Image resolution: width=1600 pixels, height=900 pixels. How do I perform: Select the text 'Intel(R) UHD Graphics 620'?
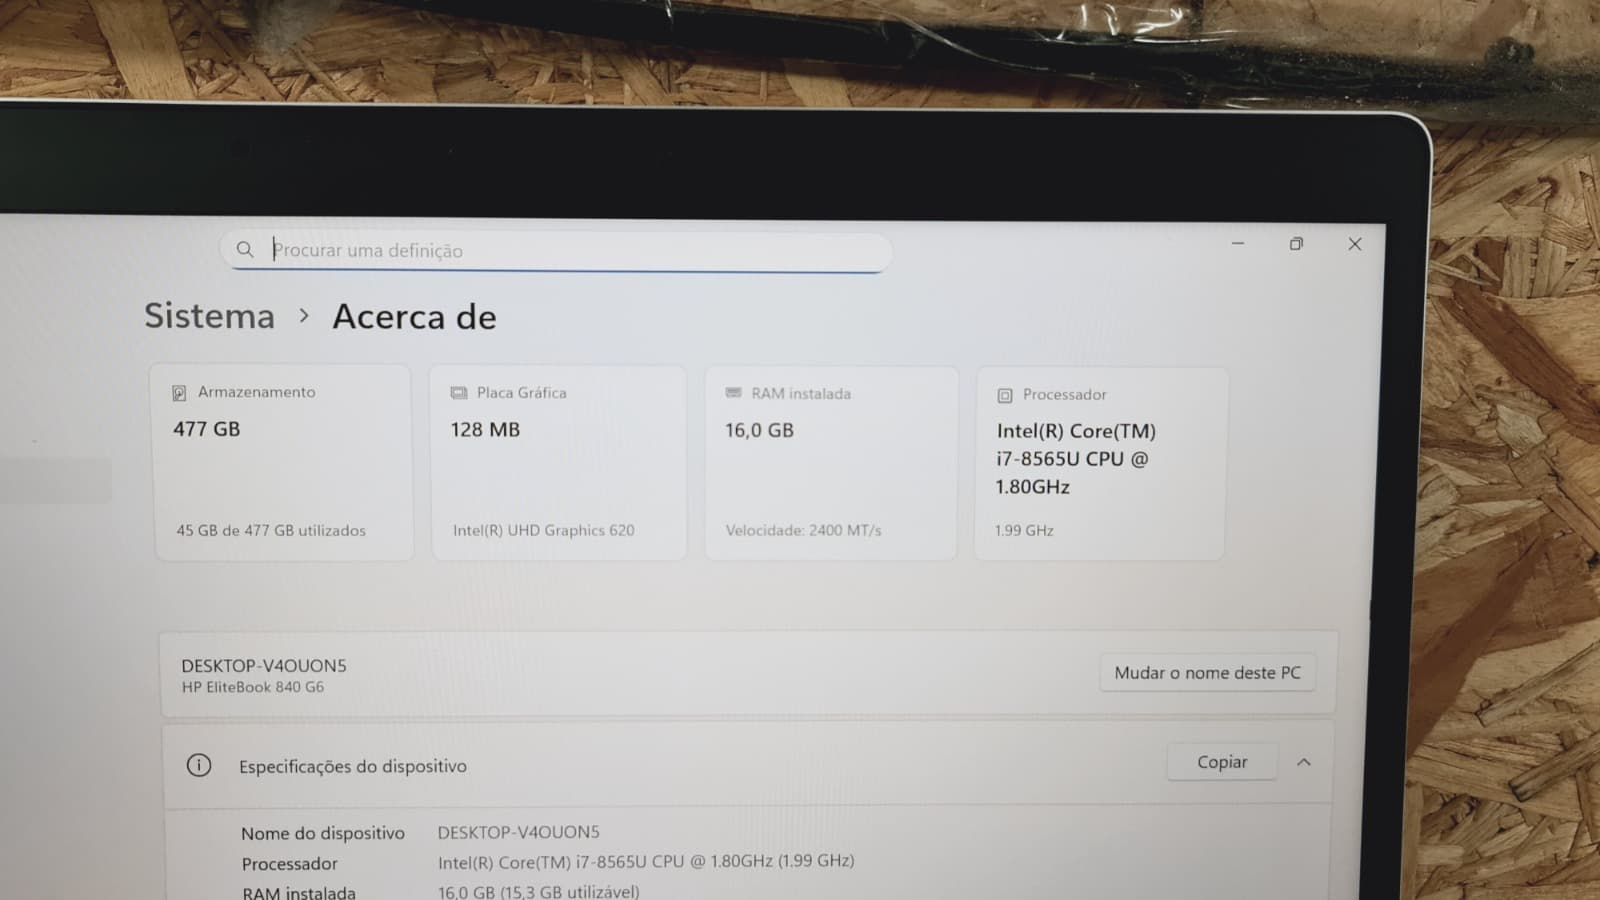click(x=544, y=530)
